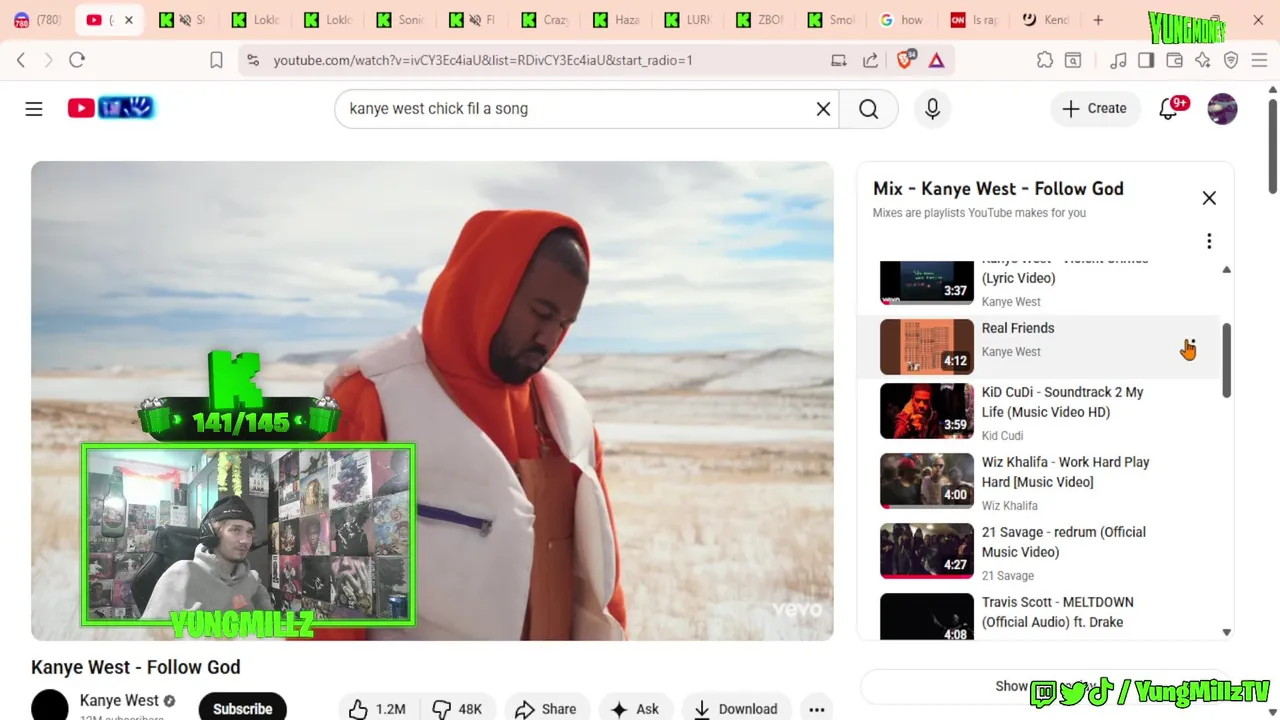
Task: Share this page from address bar
Action: (x=870, y=60)
